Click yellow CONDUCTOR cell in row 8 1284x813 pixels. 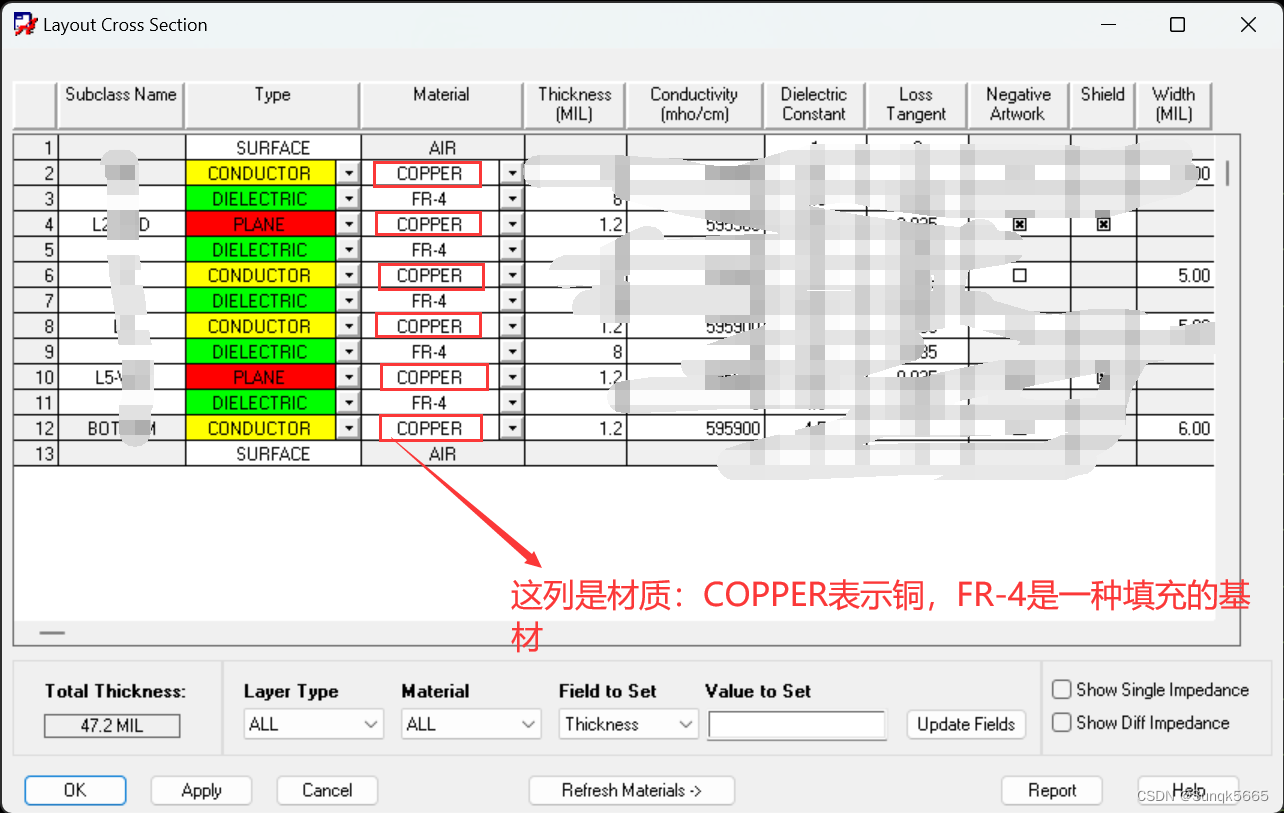[262, 326]
